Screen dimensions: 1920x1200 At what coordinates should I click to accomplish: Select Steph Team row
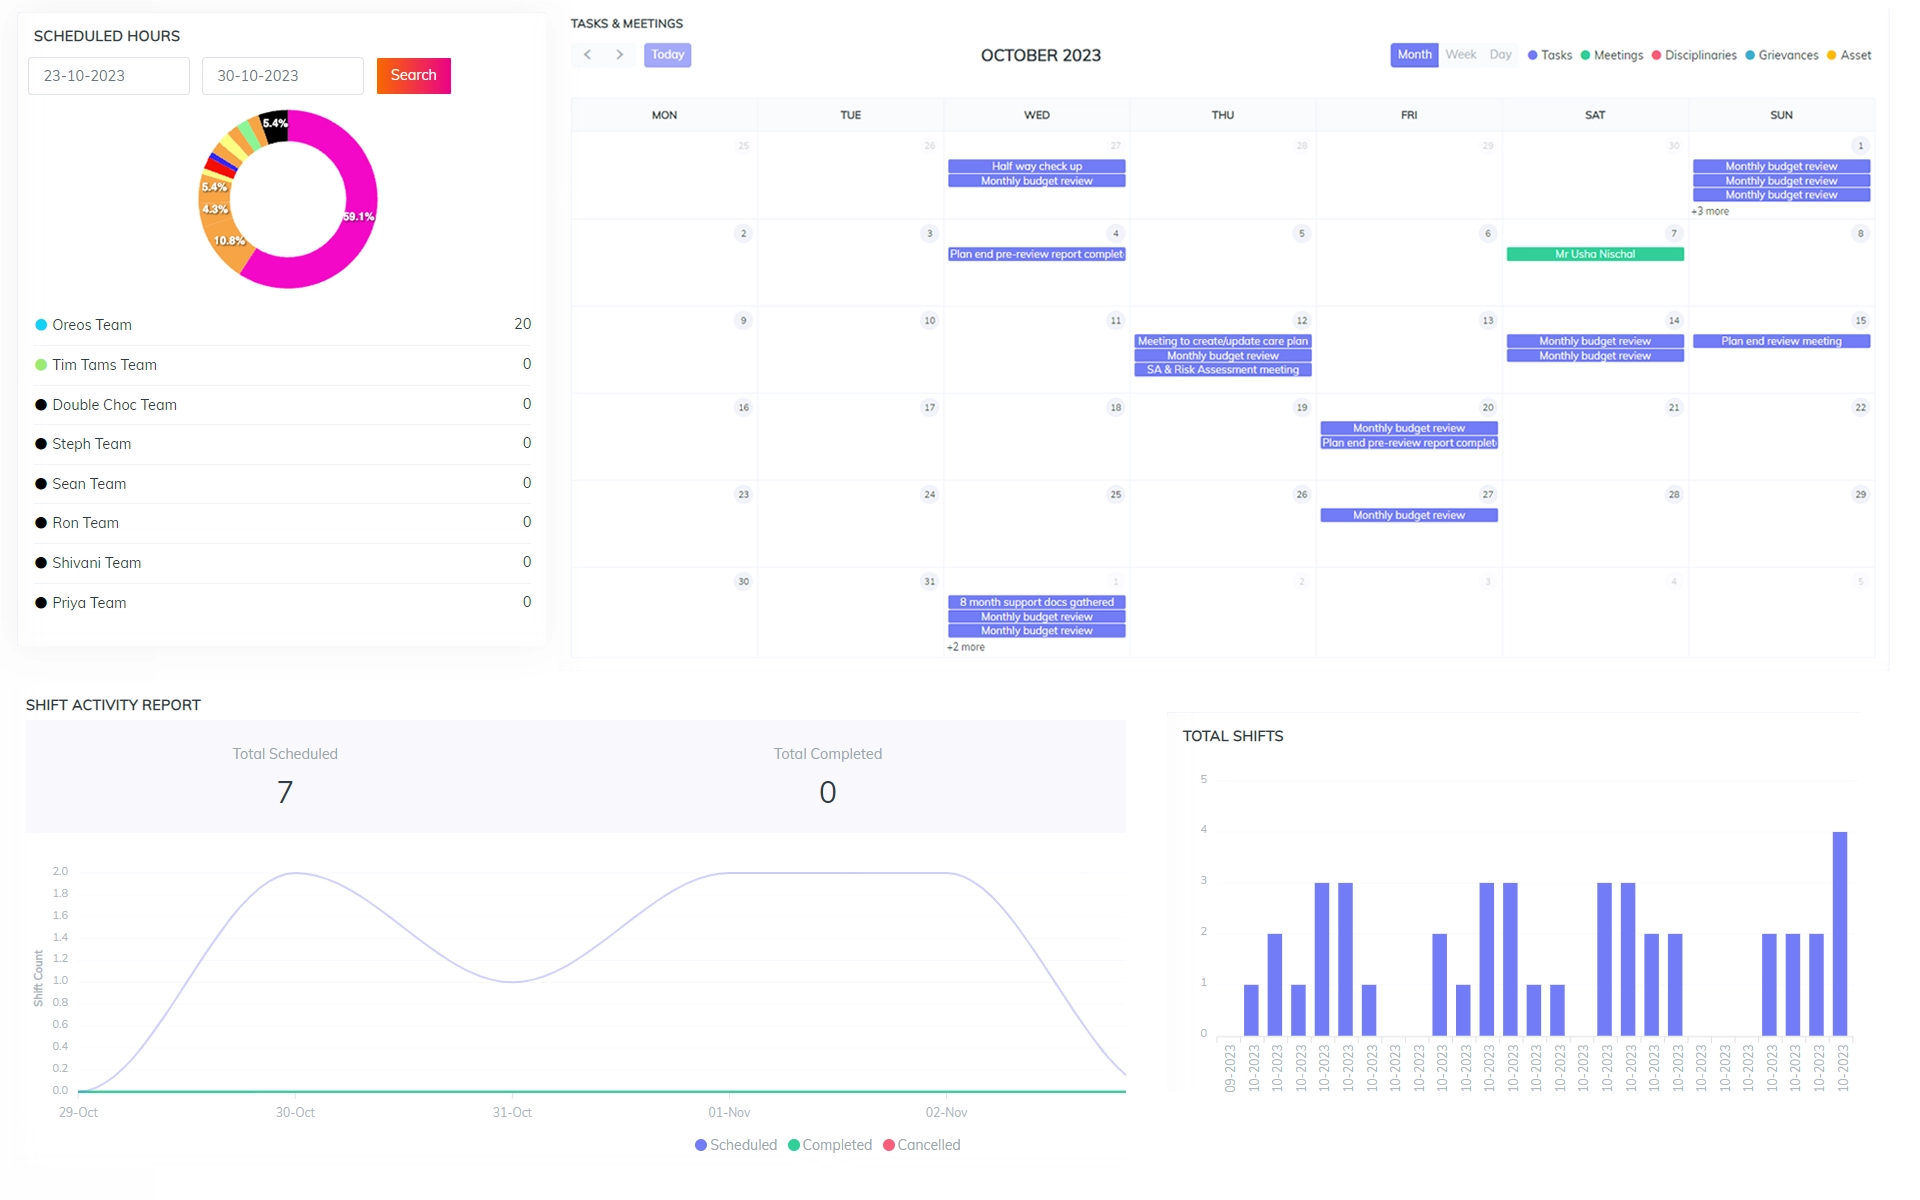tap(283, 444)
